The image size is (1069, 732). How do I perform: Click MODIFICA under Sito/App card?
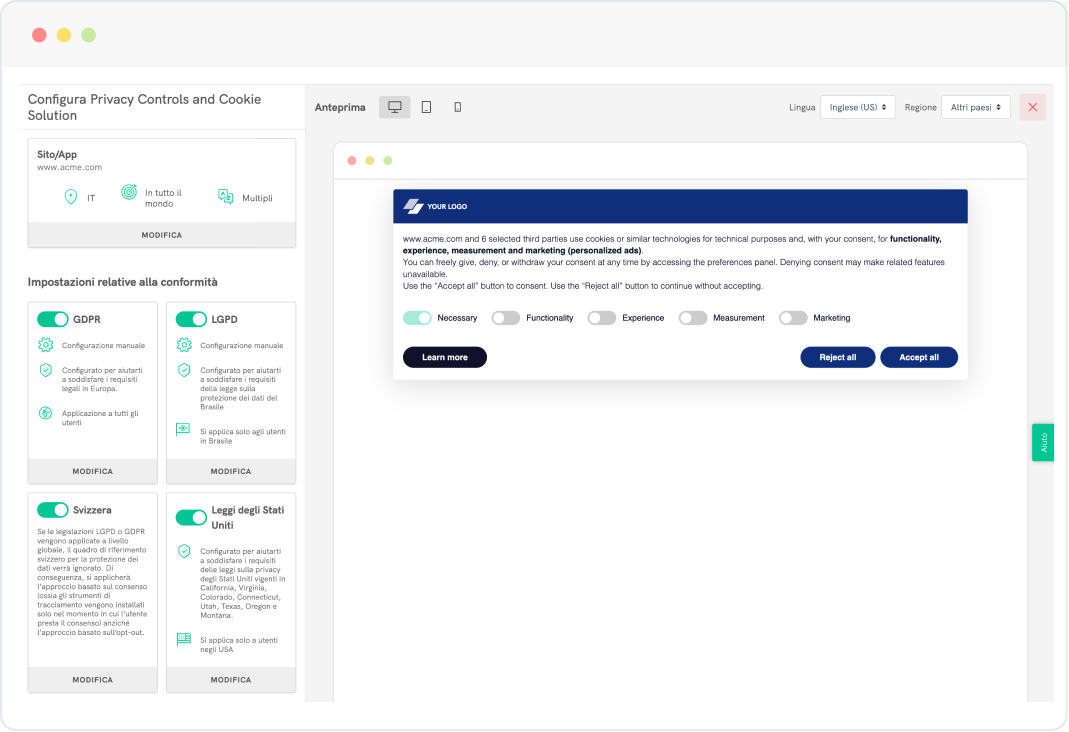click(162, 235)
